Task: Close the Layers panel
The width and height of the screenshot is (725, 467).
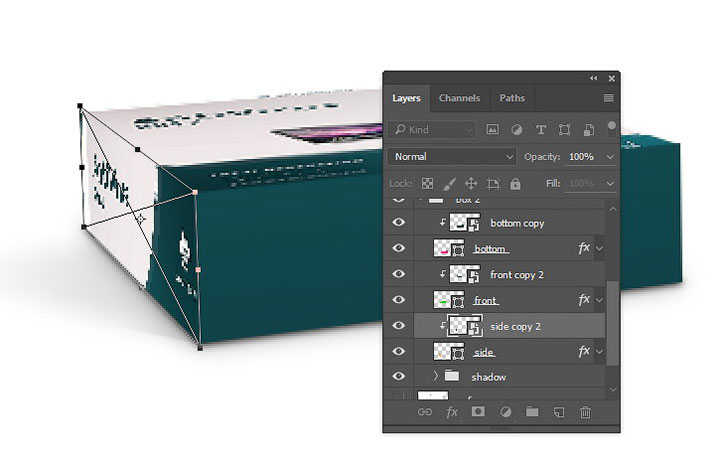Action: click(x=611, y=79)
